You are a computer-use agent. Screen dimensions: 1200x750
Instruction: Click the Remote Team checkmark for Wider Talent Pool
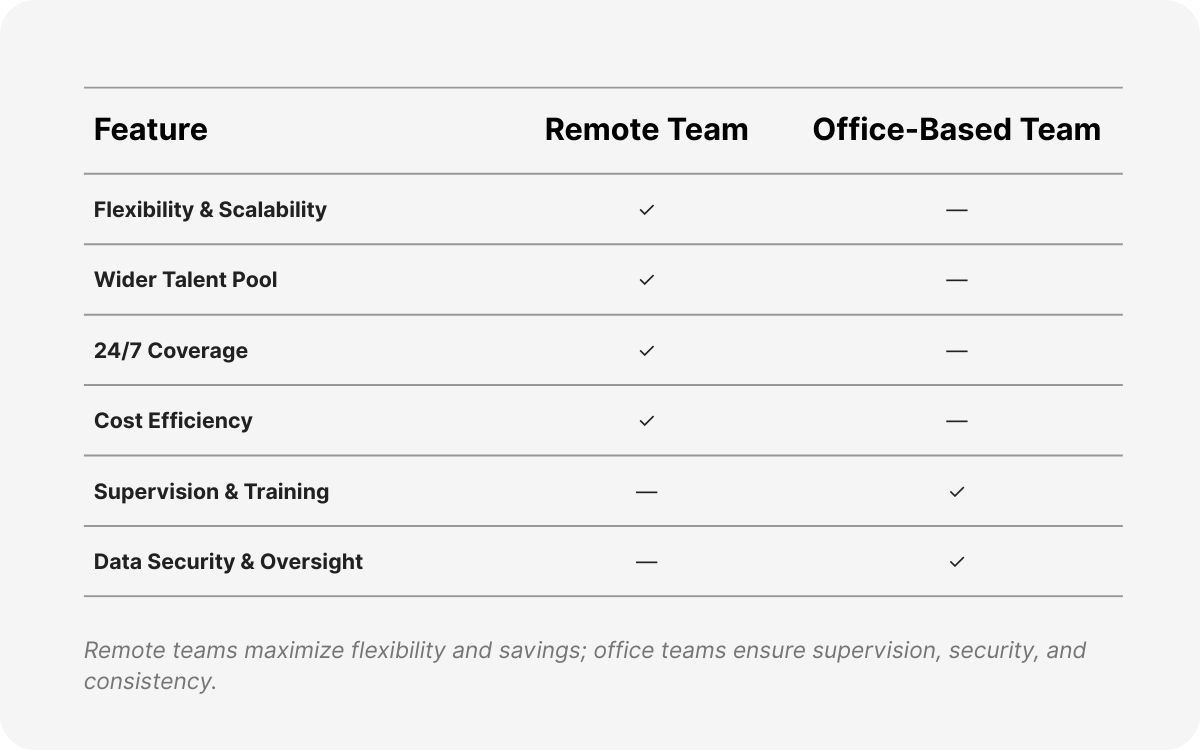click(646, 280)
